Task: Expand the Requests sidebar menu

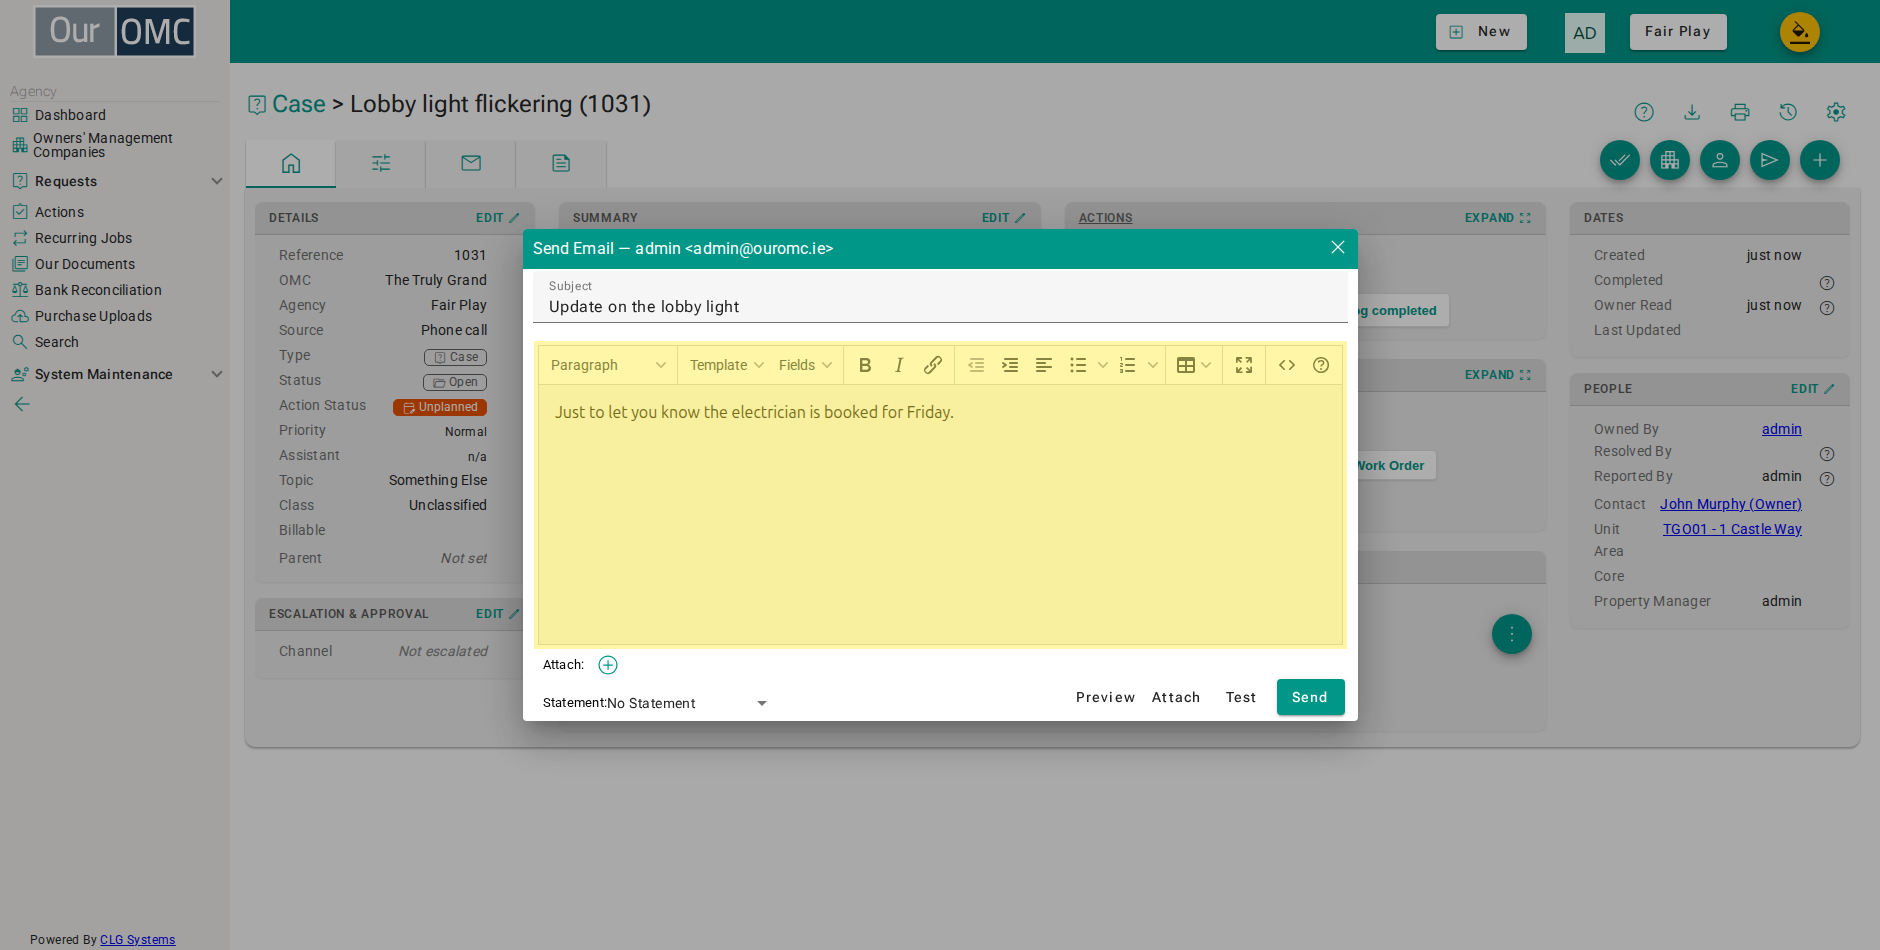Action: [117, 181]
